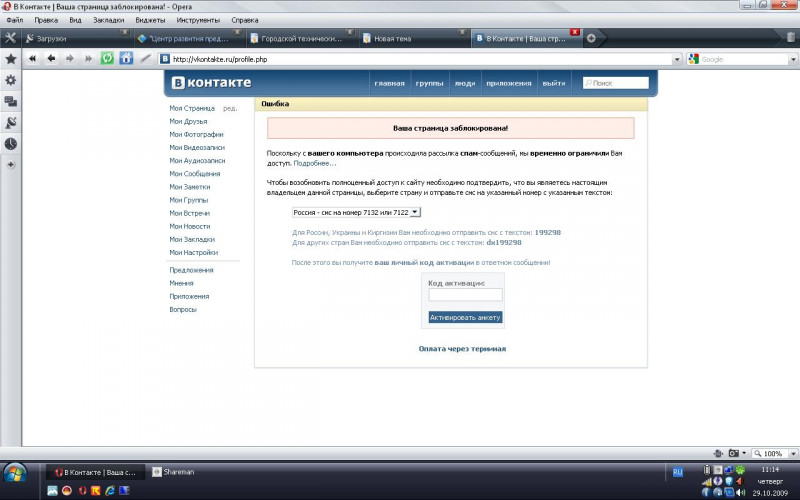Click the Активировать анкету button
This screenshot has height=500, width=800.
click(x=465, y=317)
